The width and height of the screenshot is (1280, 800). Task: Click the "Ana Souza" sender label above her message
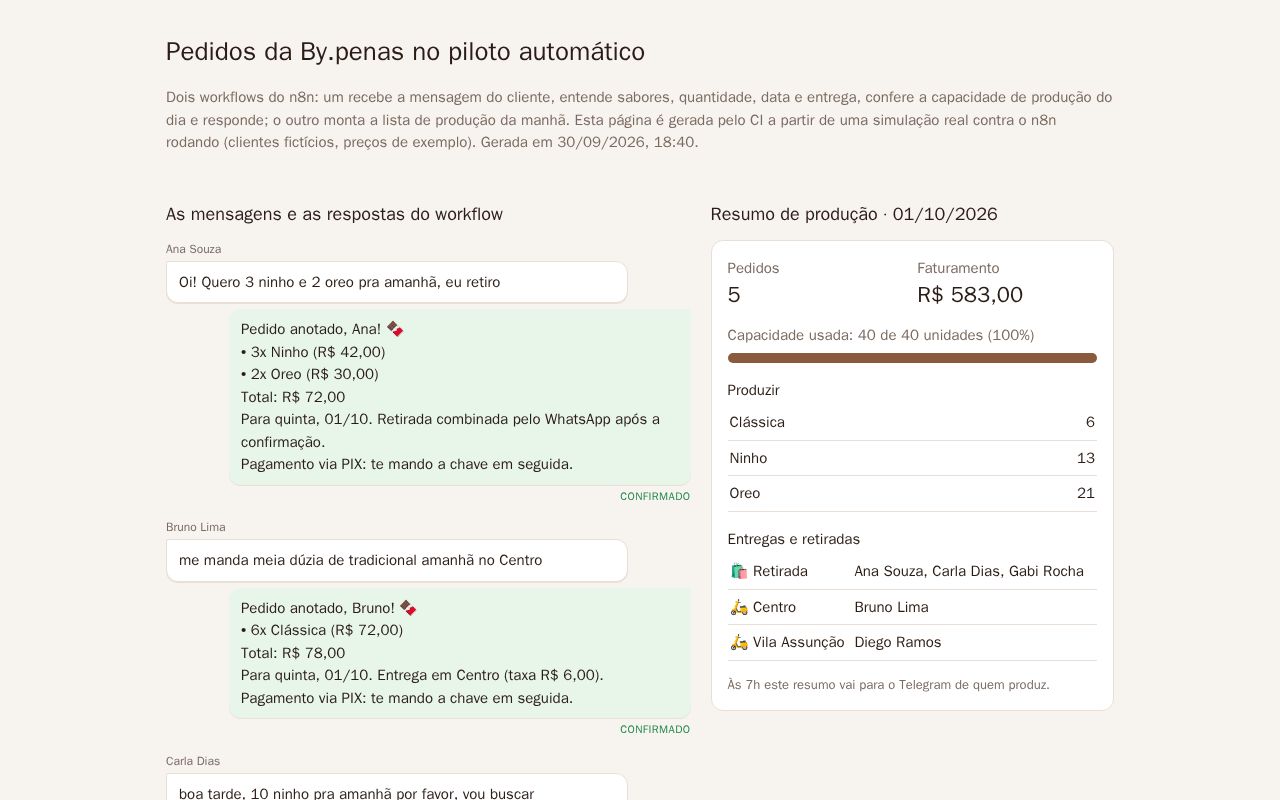(194, 249)
